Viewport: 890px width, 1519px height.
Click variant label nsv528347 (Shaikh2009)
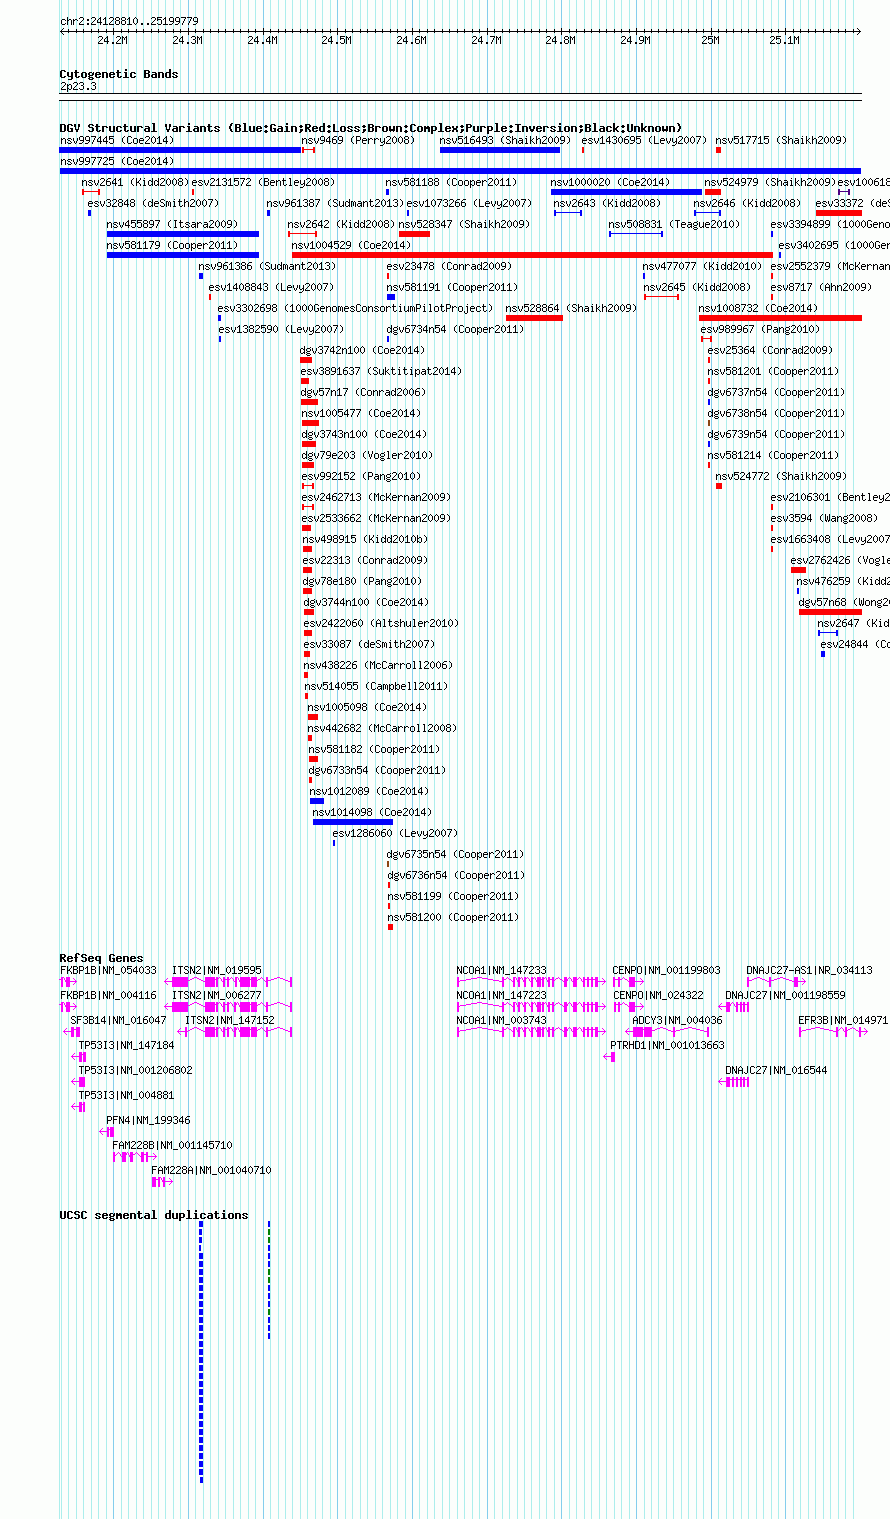point(464,225)
